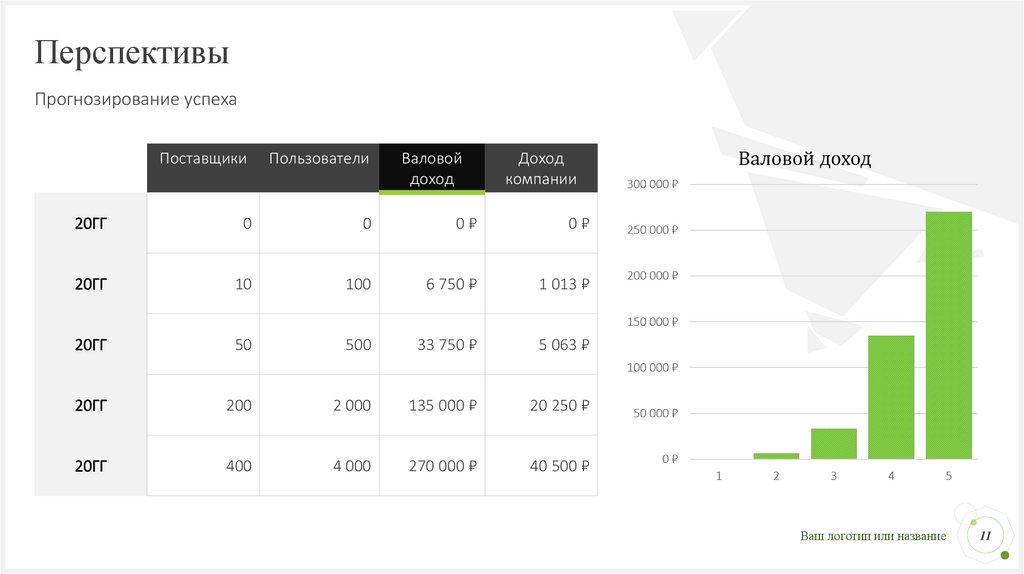Select the small bar above label 2
This screenshot has width=1024, height=574.
(776, 455)
